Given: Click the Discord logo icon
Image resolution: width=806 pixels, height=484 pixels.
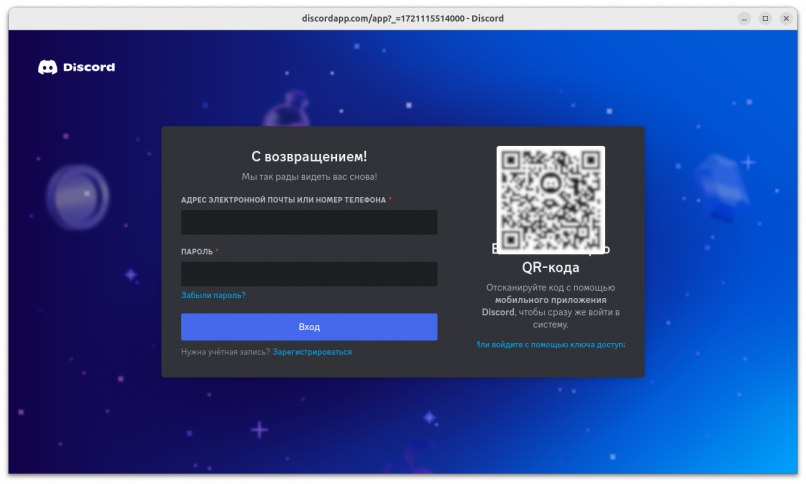Looking at the screenshot, I should coord(47,67).
